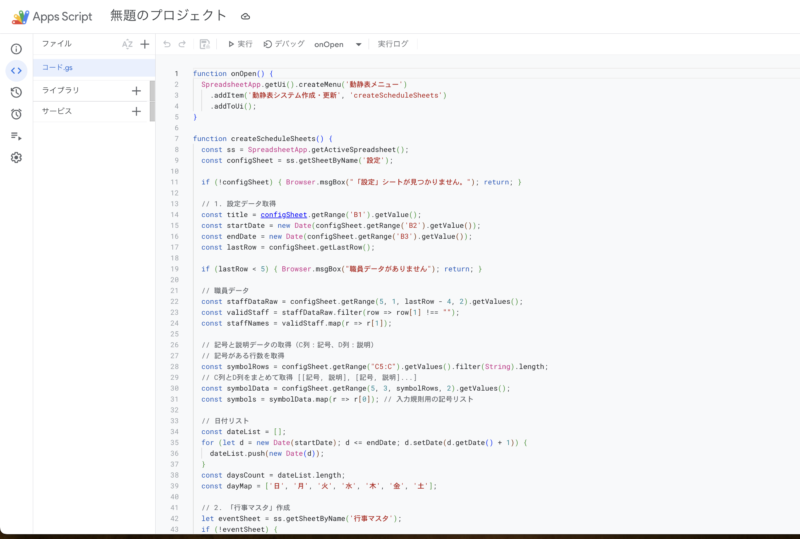Open the 実行ログ execution log

(393, 44)
